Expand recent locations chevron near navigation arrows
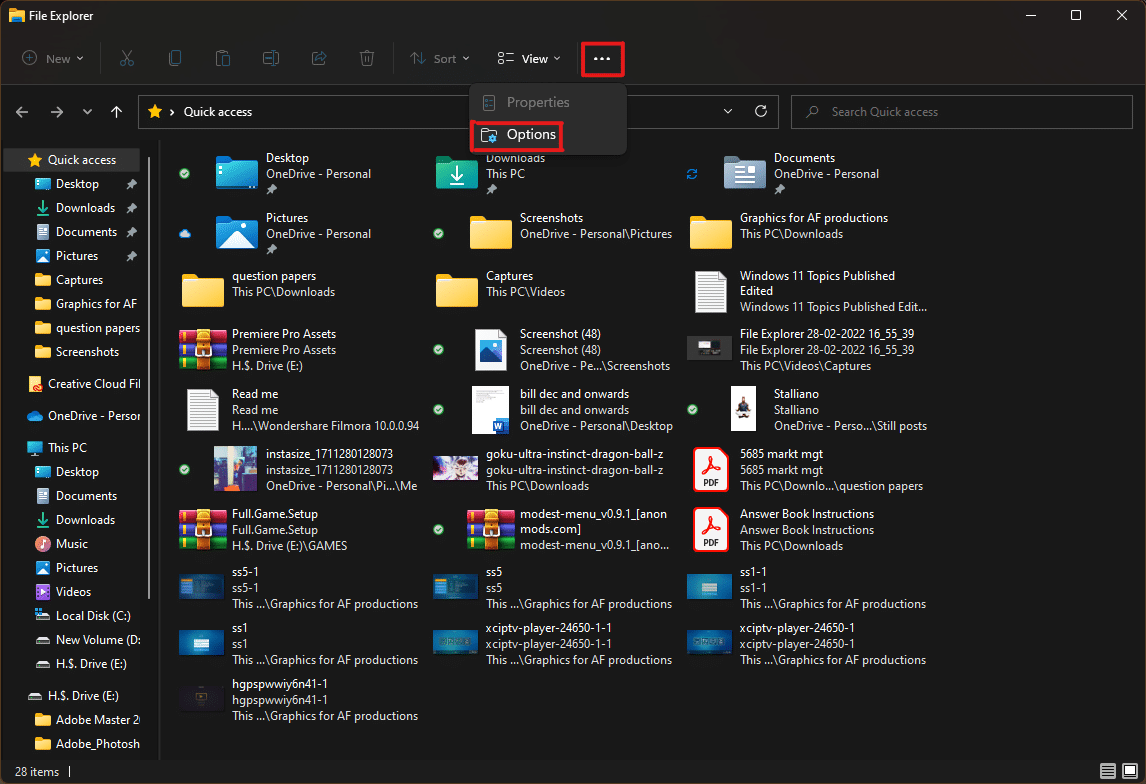Image resolution: width=1146 pixels, height=784 pixels. point(87,112)
